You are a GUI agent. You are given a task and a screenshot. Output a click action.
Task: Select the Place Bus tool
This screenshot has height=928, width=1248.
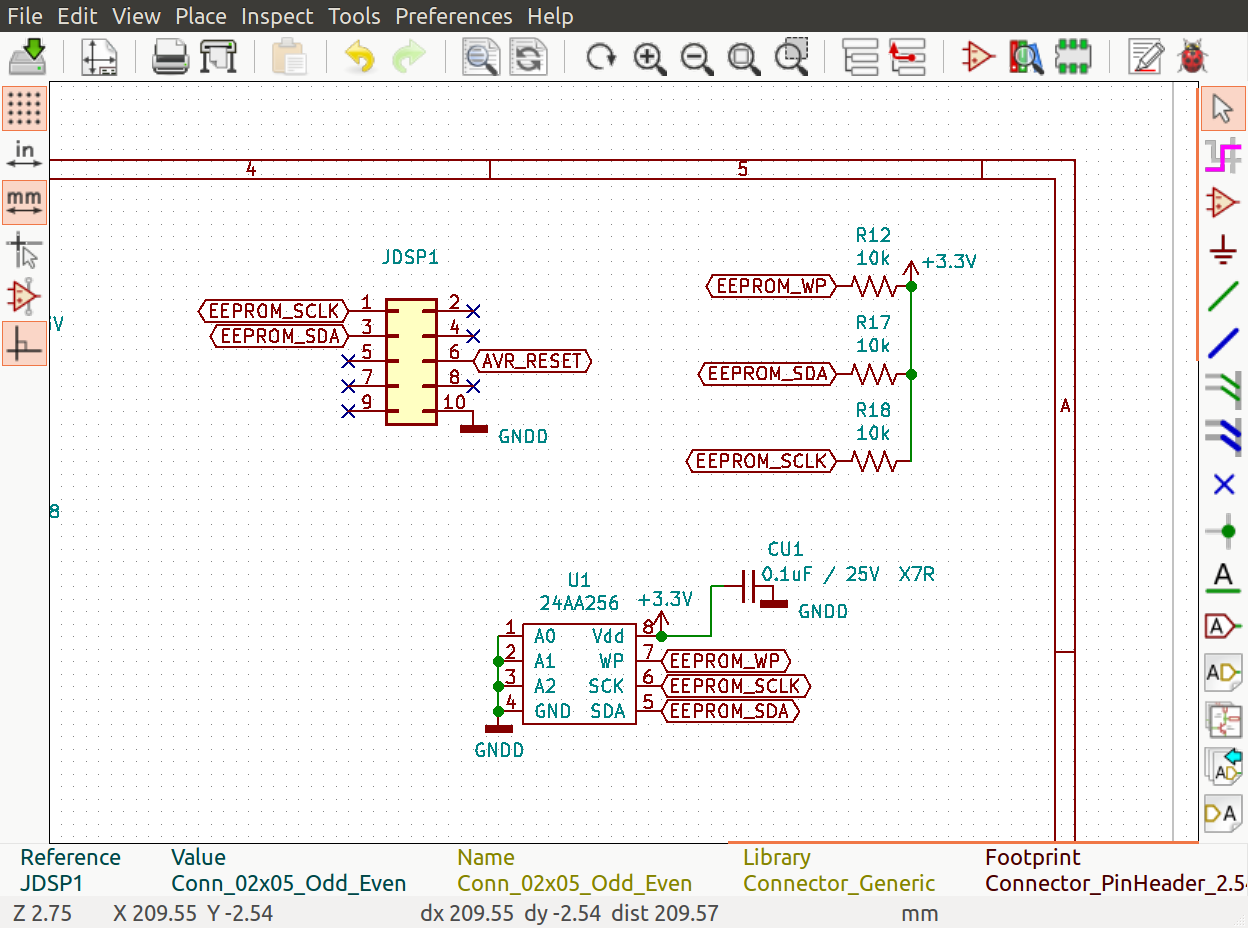pos(1222,344)
